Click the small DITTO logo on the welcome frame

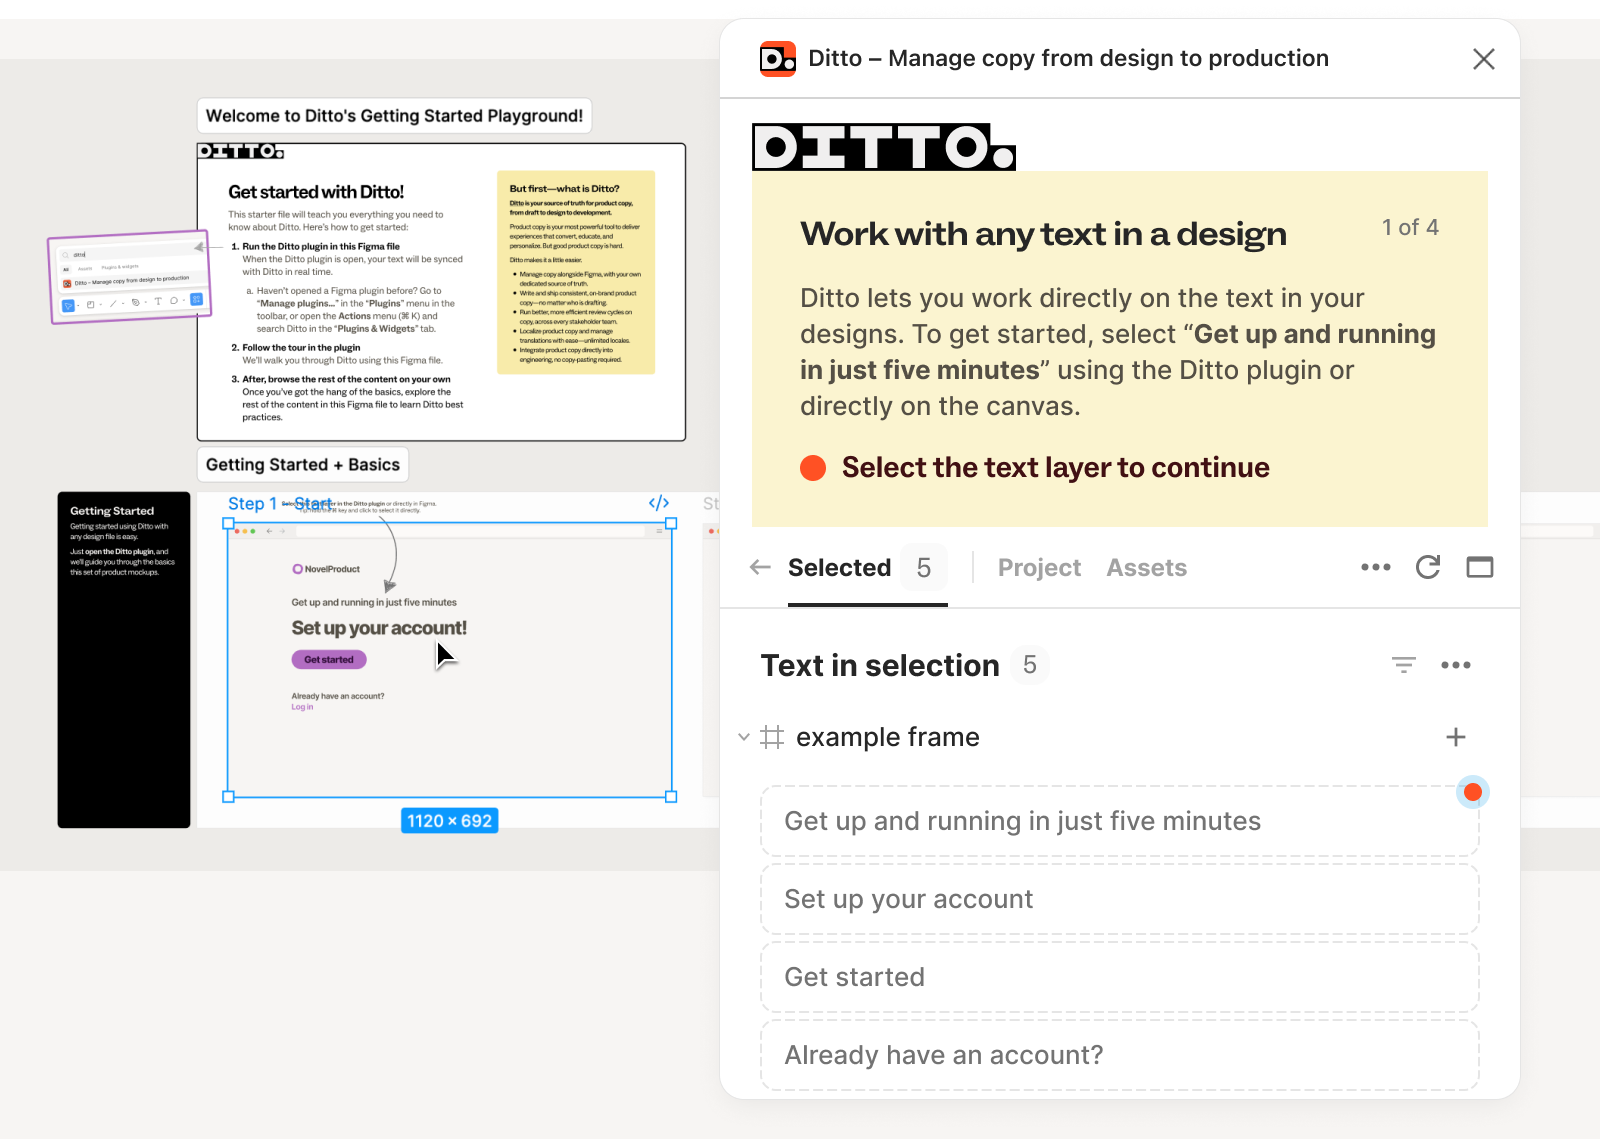pyautogui.click(x=241, y=151)
